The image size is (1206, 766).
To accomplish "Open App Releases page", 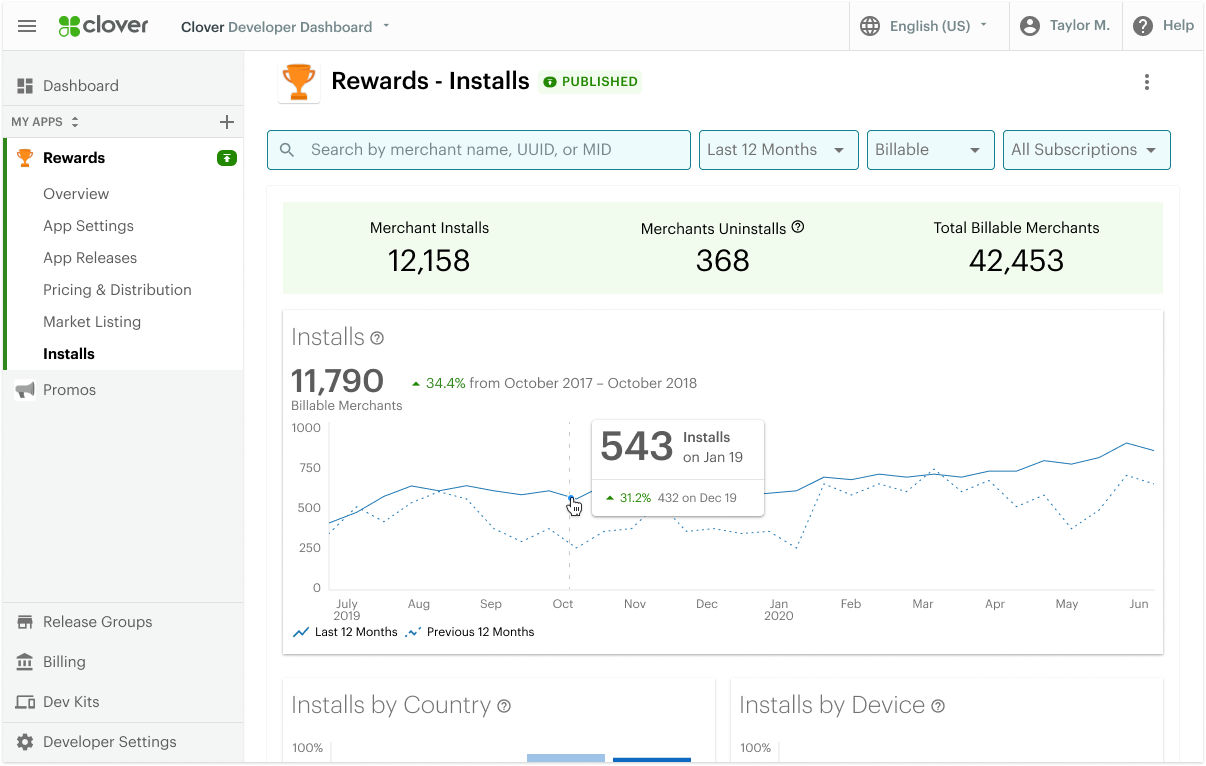I will point(90,258).
